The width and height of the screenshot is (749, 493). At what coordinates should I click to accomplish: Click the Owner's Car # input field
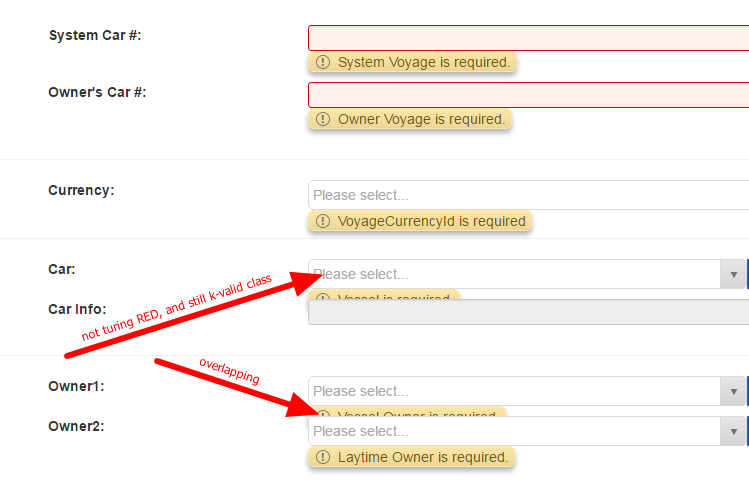528,95
